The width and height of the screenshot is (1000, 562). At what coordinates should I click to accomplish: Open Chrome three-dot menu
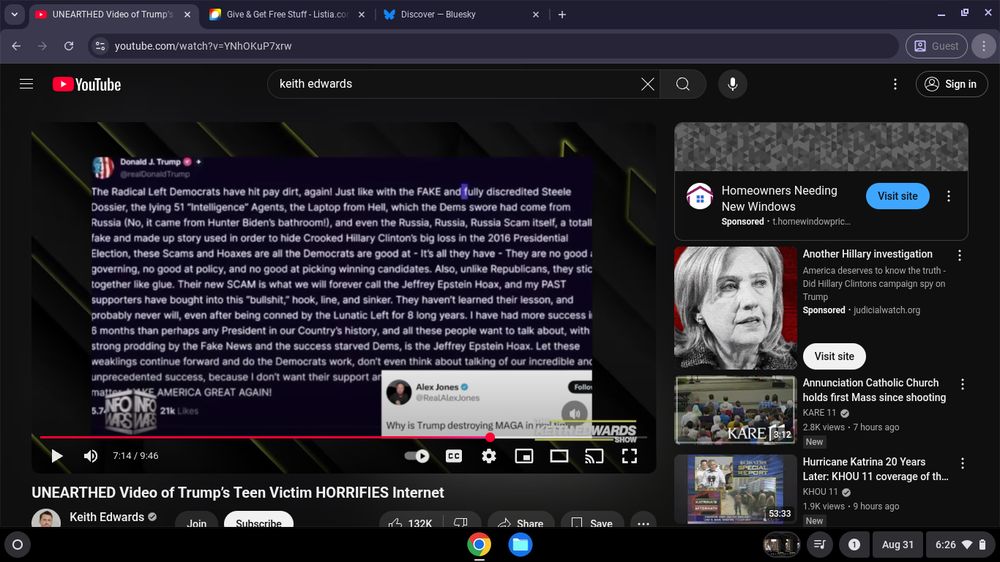[983, 46]
